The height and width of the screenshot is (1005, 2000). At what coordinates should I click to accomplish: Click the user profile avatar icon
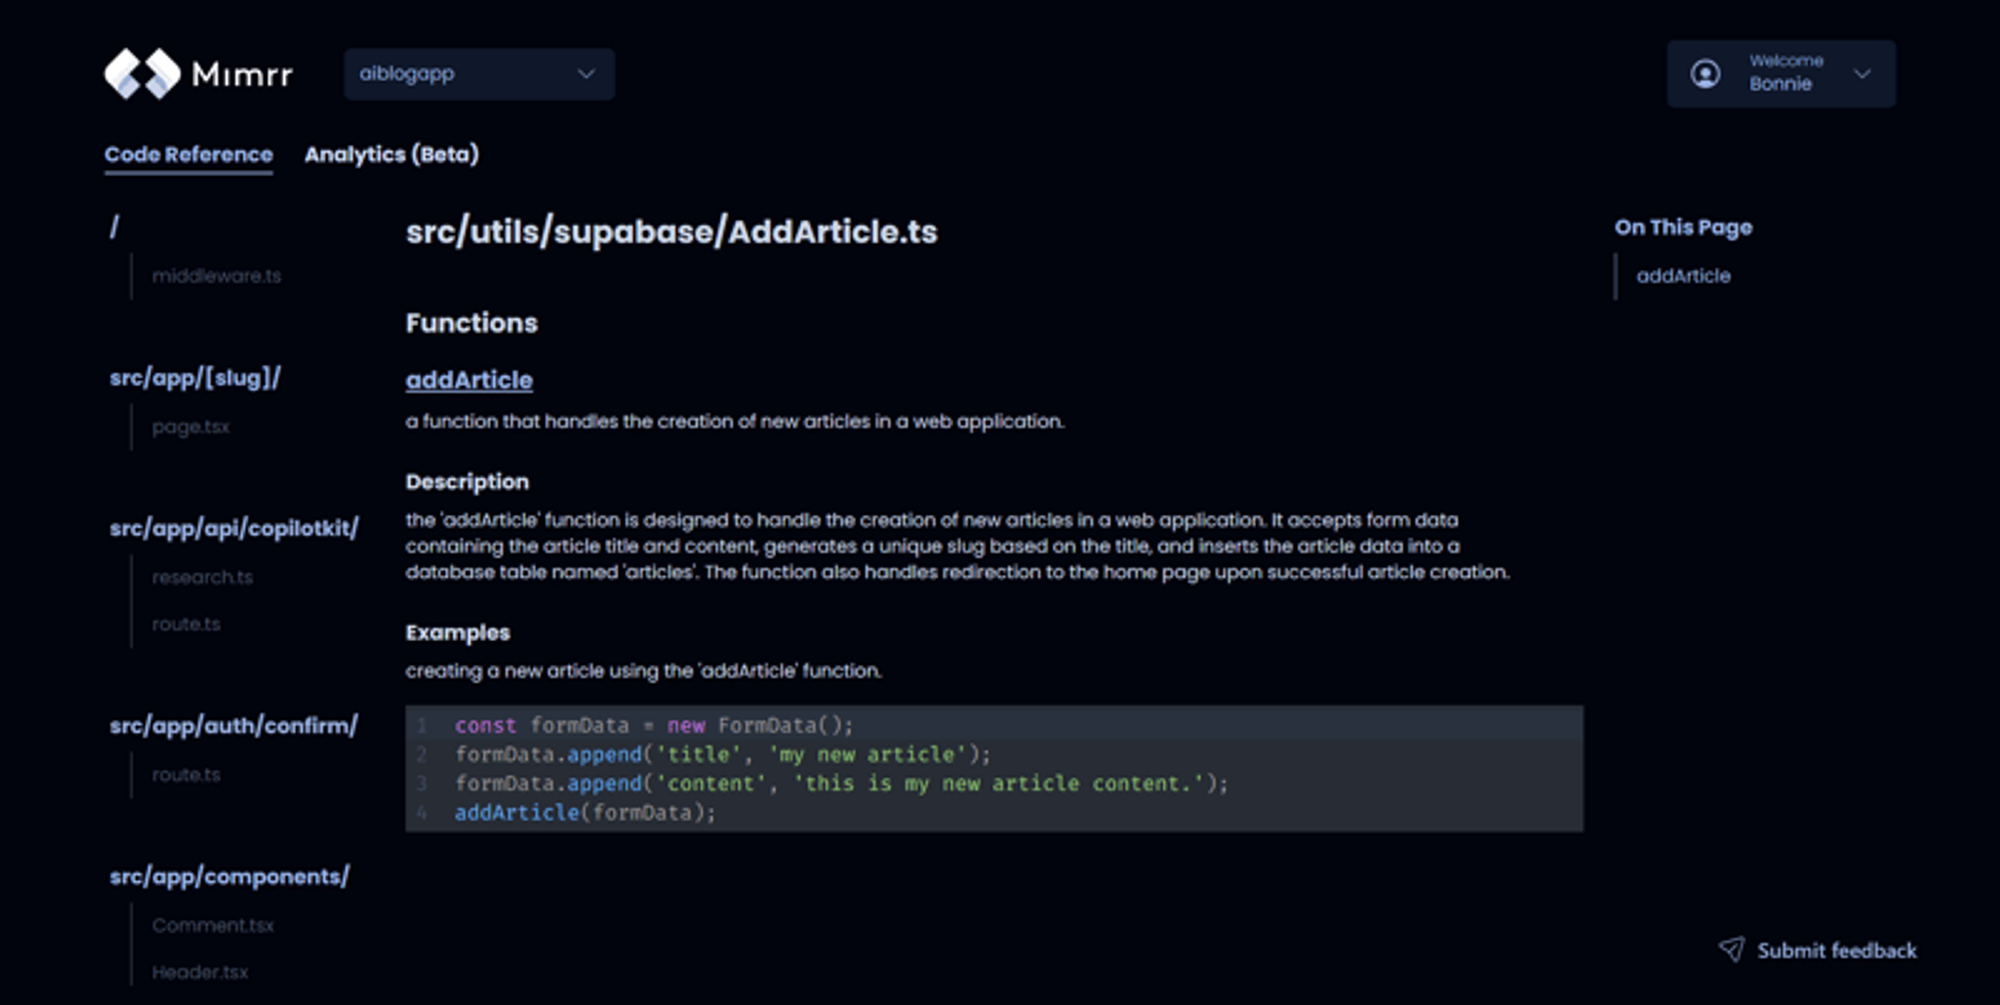1705,74
